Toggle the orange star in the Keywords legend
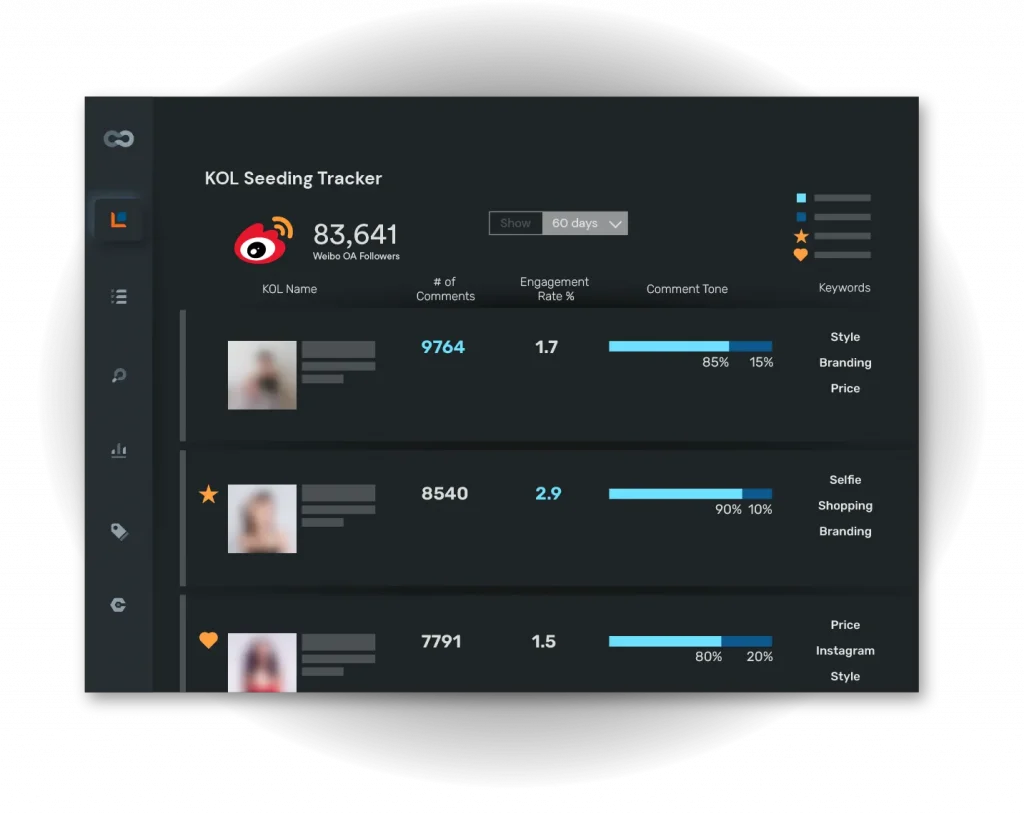 [x=800, y=236]
